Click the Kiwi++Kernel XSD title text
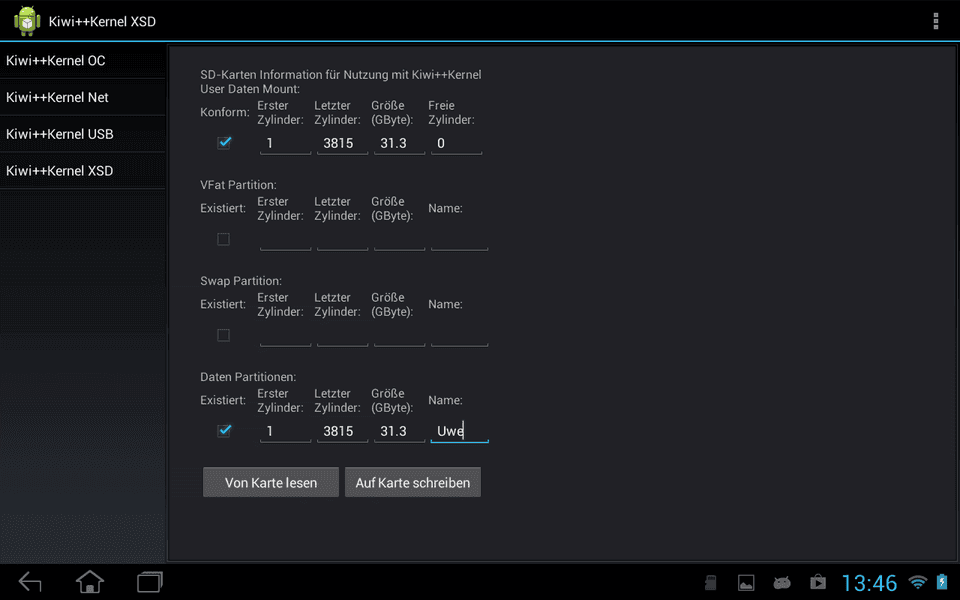960x600 pixels. coord(102,21)
